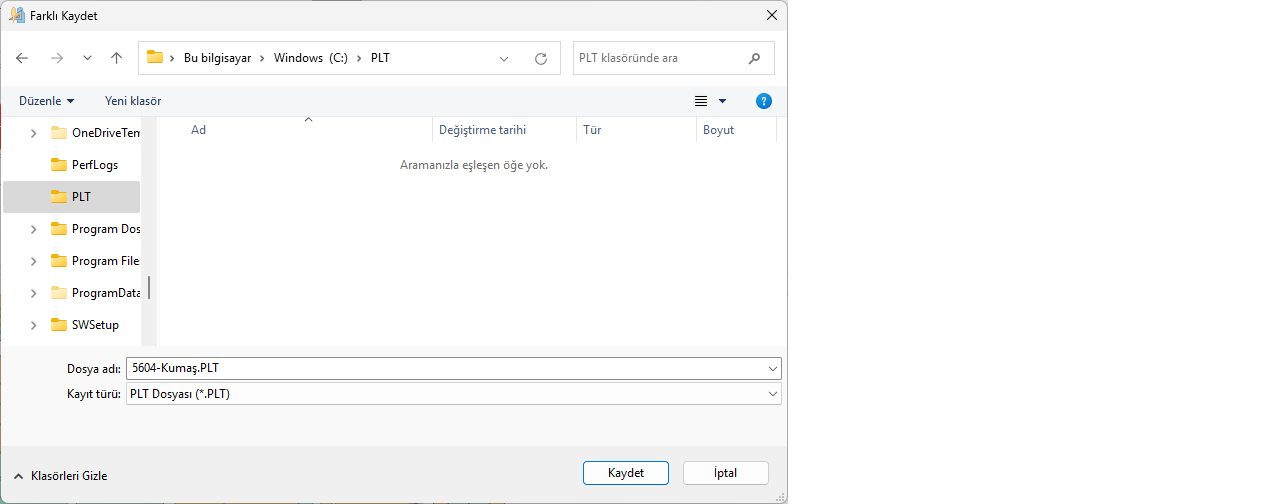1270x504 pixels.
Task: Cancel with the İptal button
Action: pos(725,473)
